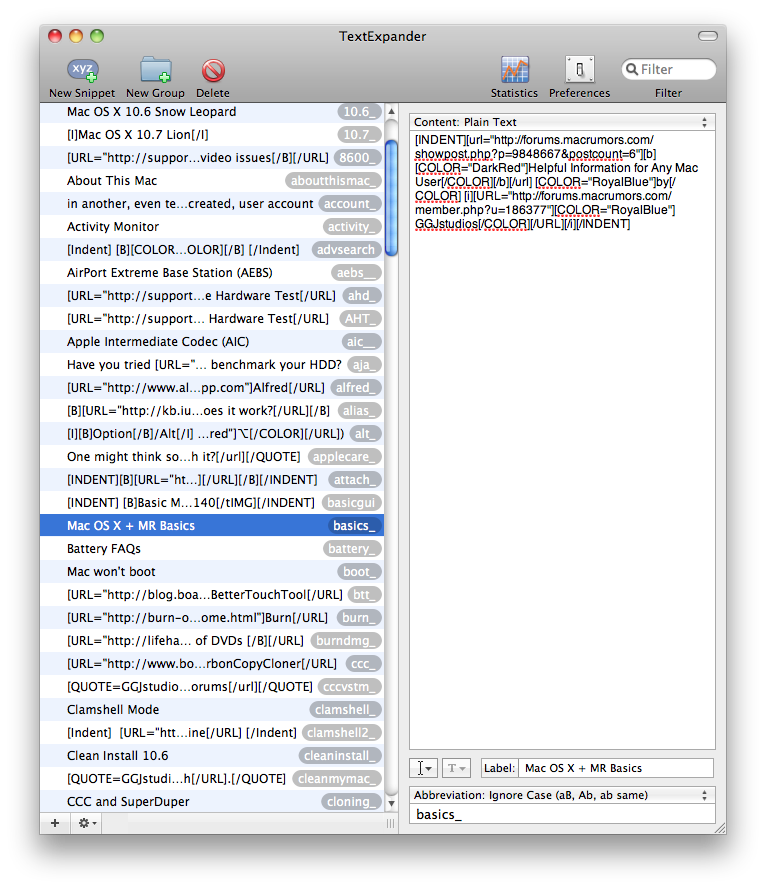Select the Activity Monitor snippet
Screen dimensions: 766x889
211,227
